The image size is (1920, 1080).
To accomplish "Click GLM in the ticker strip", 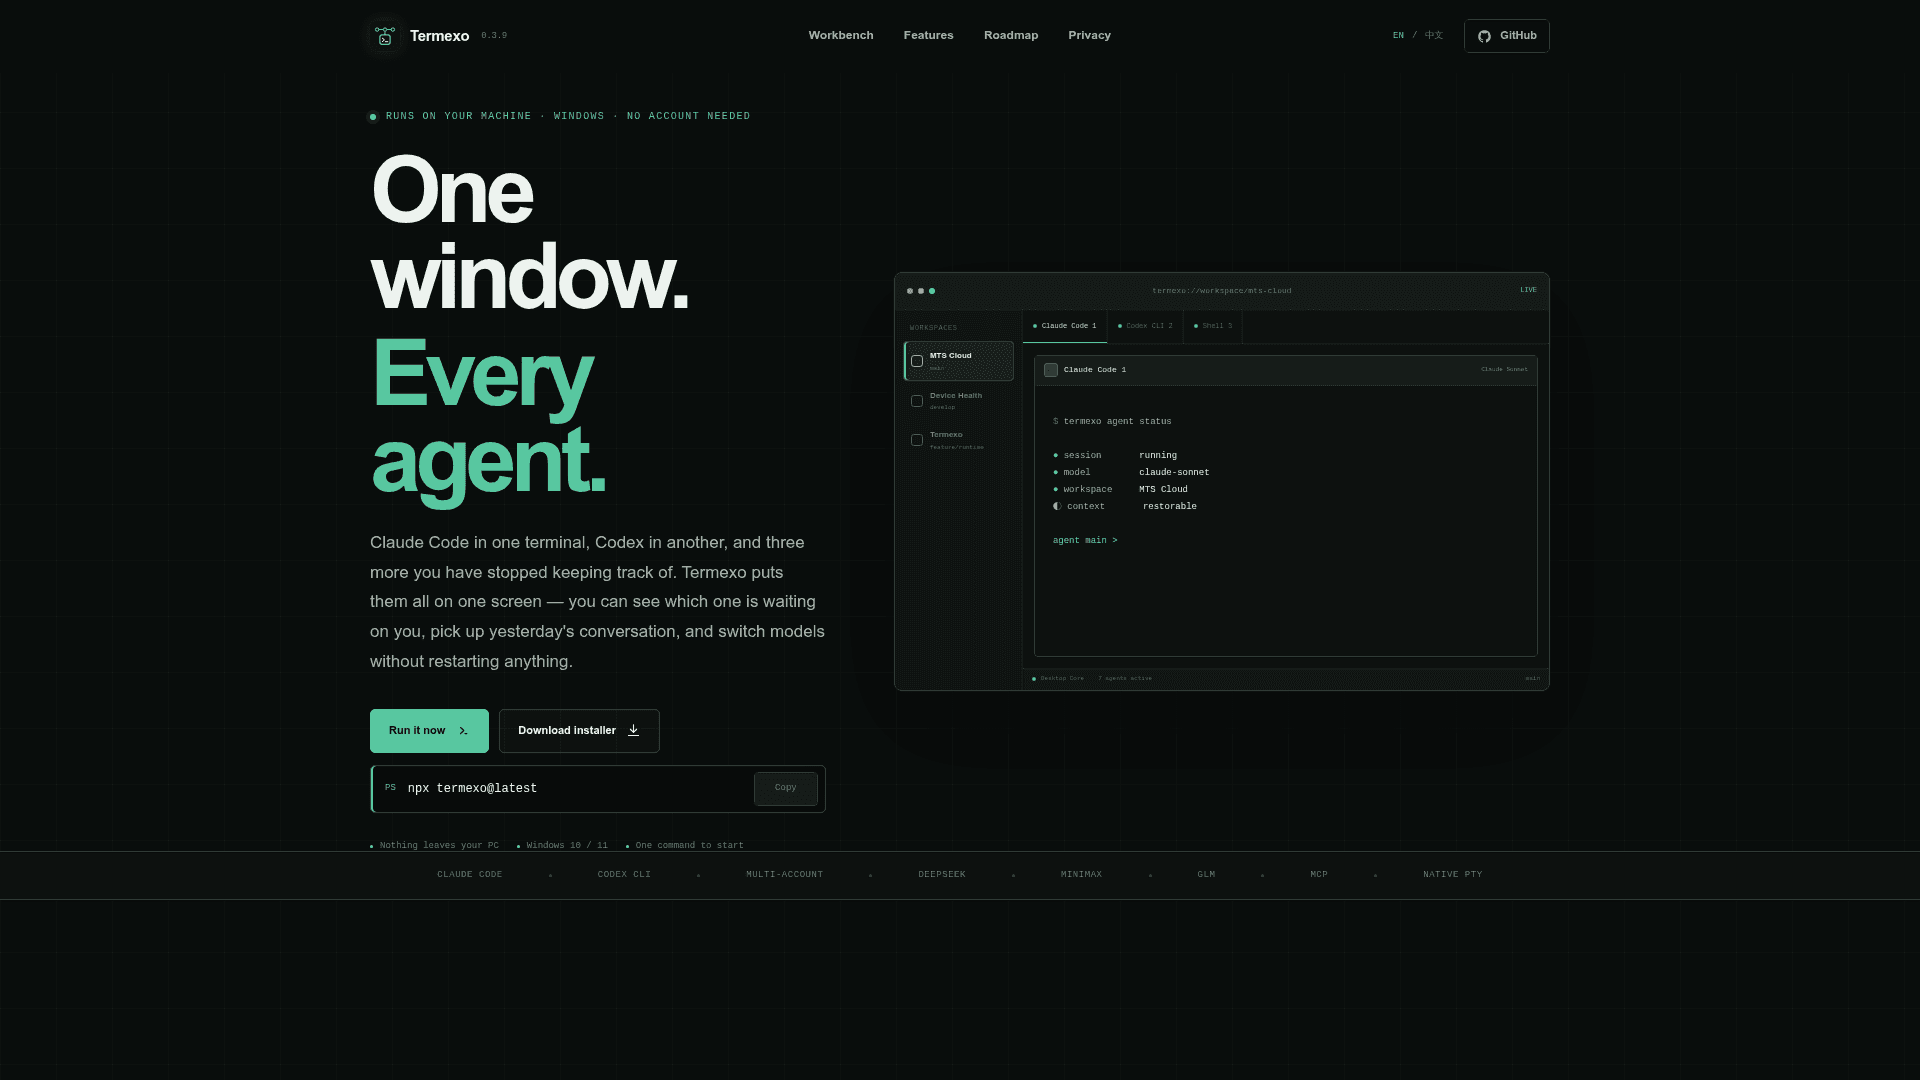I will click(1207, 875).
